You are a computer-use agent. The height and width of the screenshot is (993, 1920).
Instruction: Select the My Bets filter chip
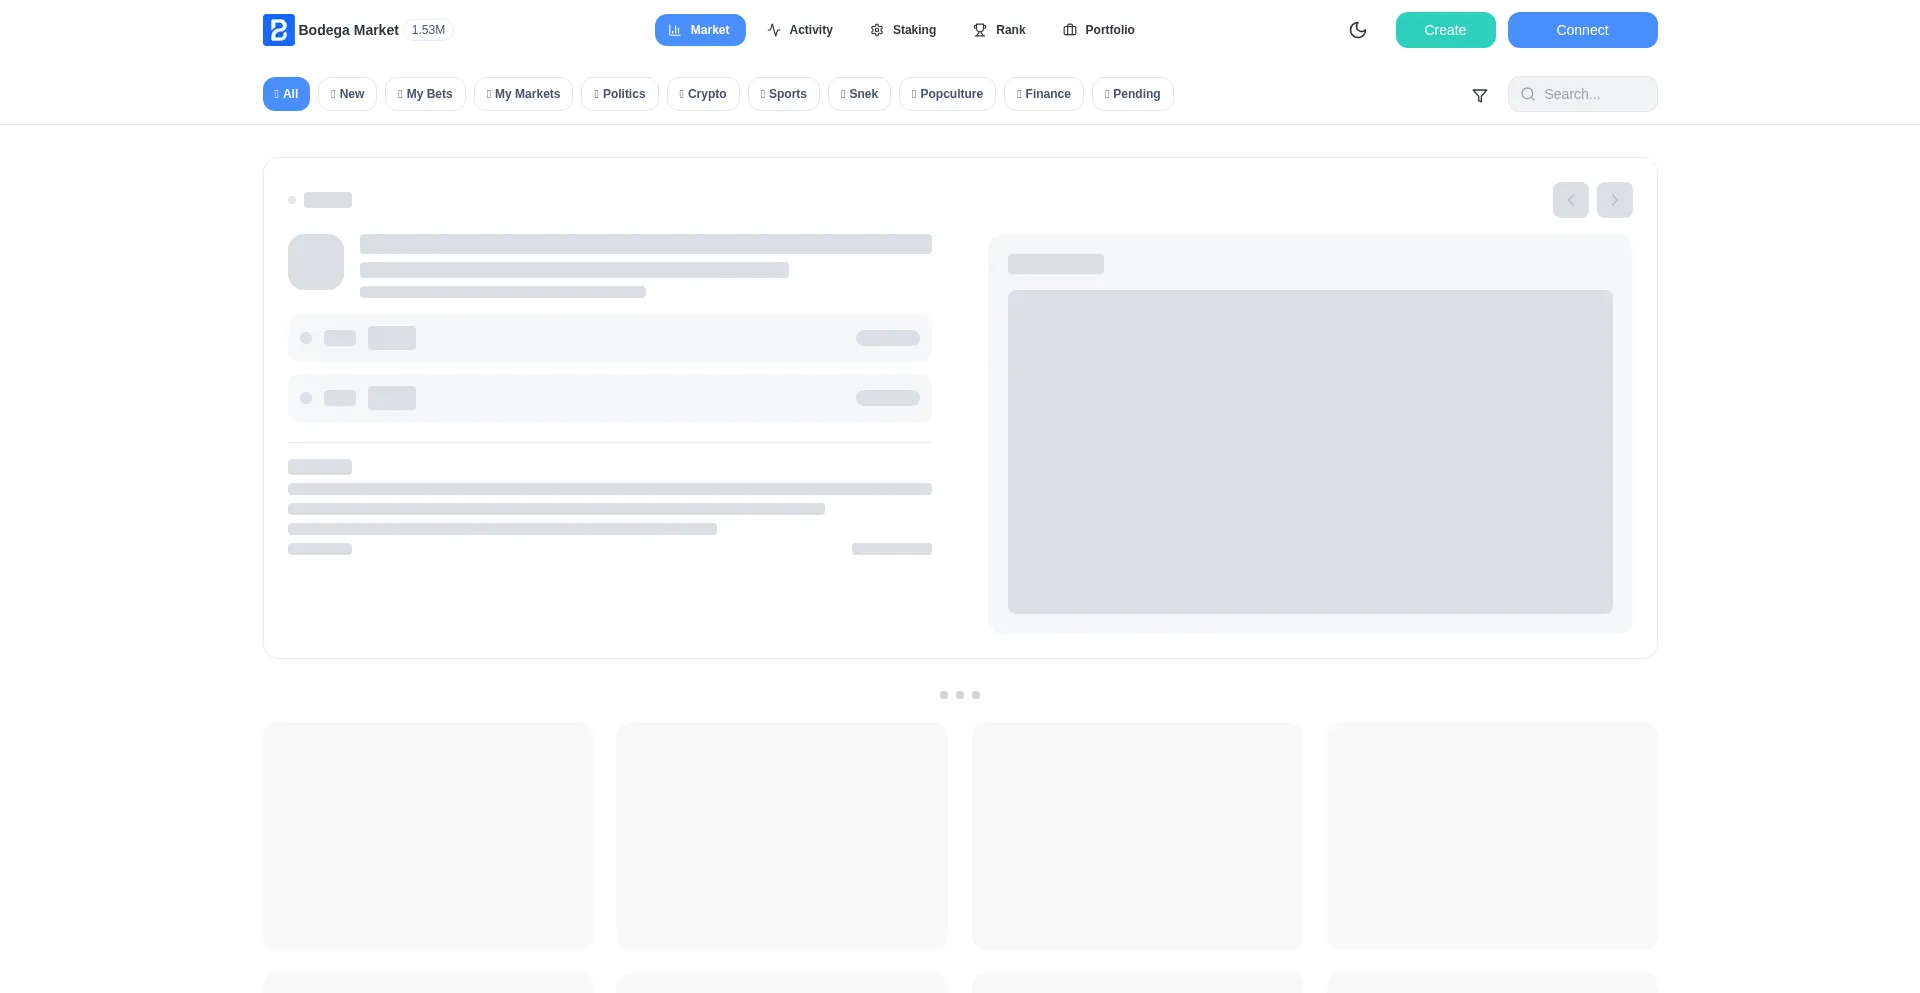[x=425, y=94]
